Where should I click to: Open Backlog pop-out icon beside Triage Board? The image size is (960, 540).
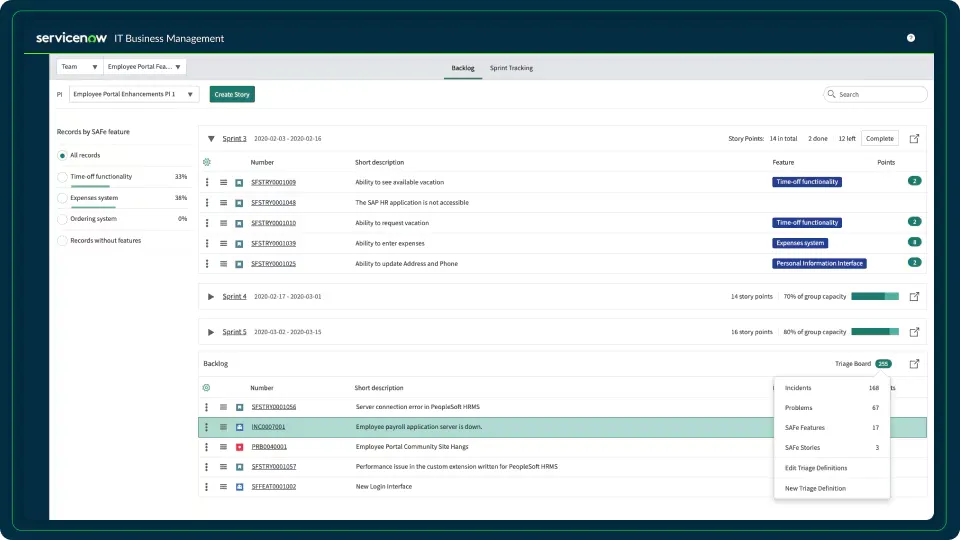click(x=914, y=364)
